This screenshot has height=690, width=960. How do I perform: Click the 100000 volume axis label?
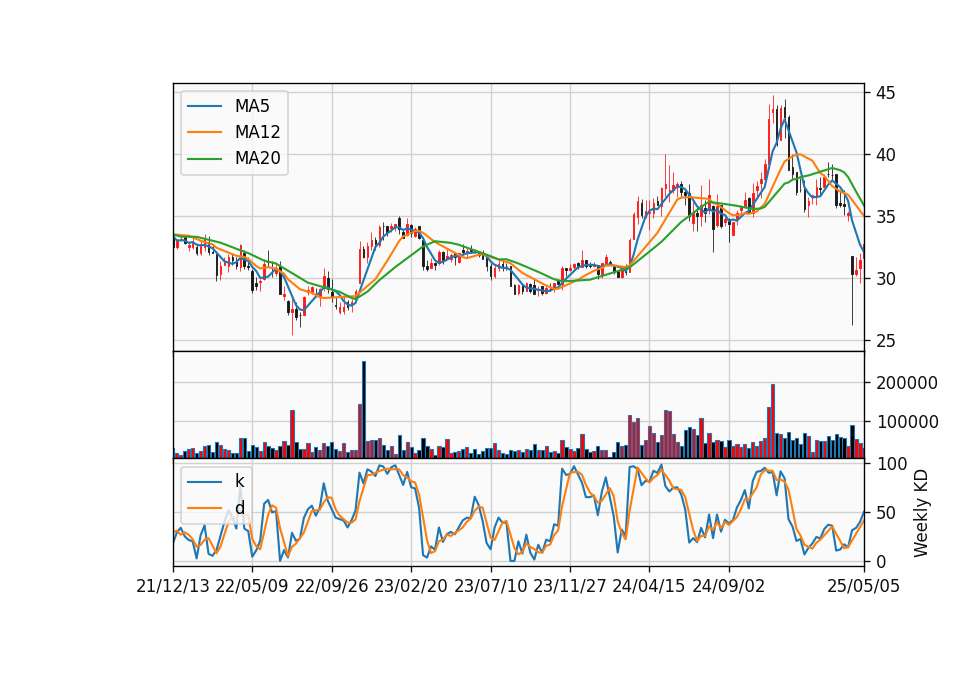[907, 422]
